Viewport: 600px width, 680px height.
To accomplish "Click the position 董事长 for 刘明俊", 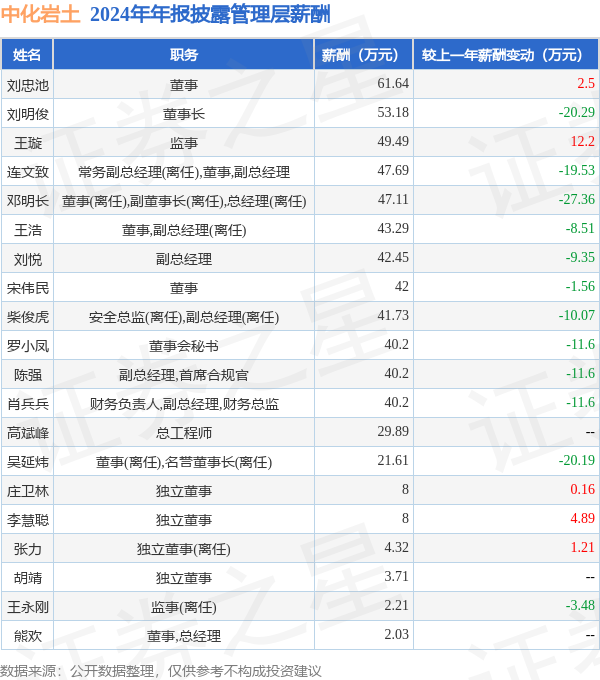I will [x=184, y=114].
